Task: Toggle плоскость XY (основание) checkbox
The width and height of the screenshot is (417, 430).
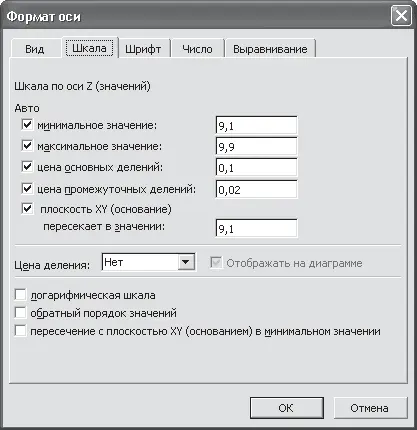Action: (x=27, y=209)
